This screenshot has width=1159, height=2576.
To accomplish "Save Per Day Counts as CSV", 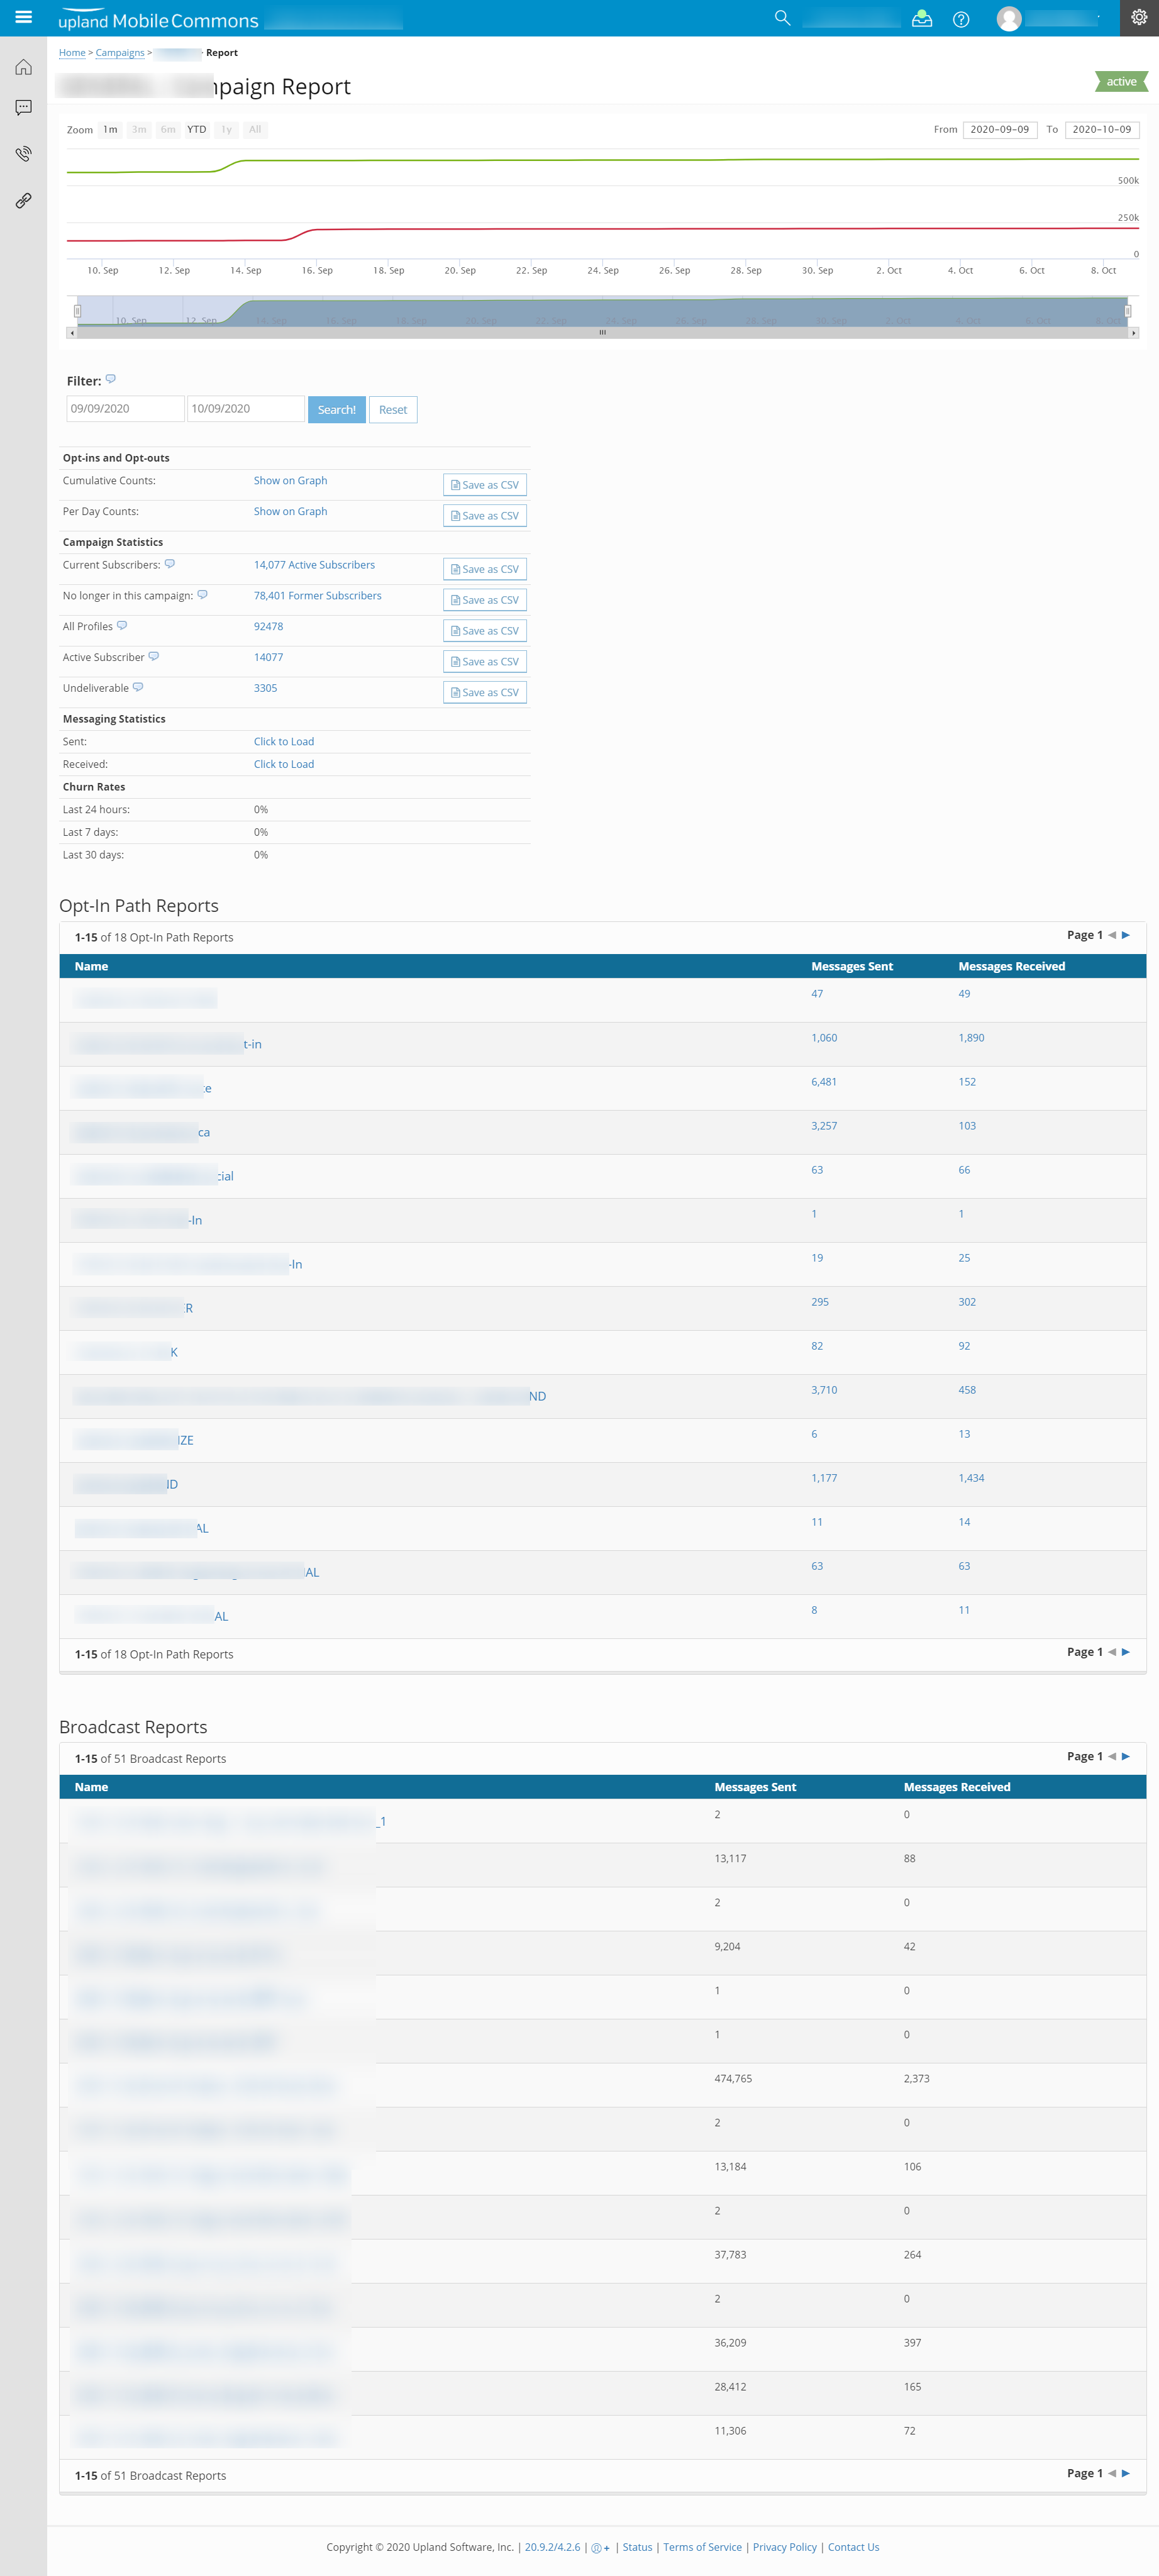I will pos(485,516).
